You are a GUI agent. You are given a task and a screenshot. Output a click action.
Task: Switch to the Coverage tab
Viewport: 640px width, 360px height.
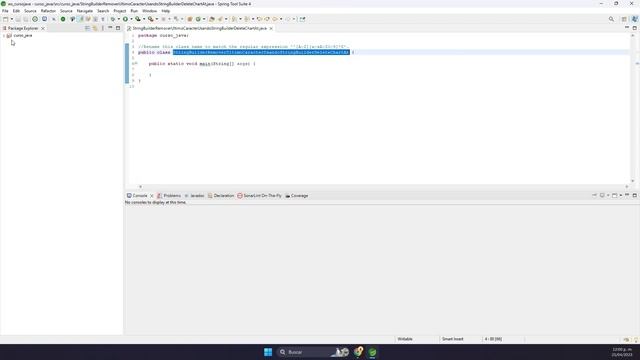(x=297, y=196)
